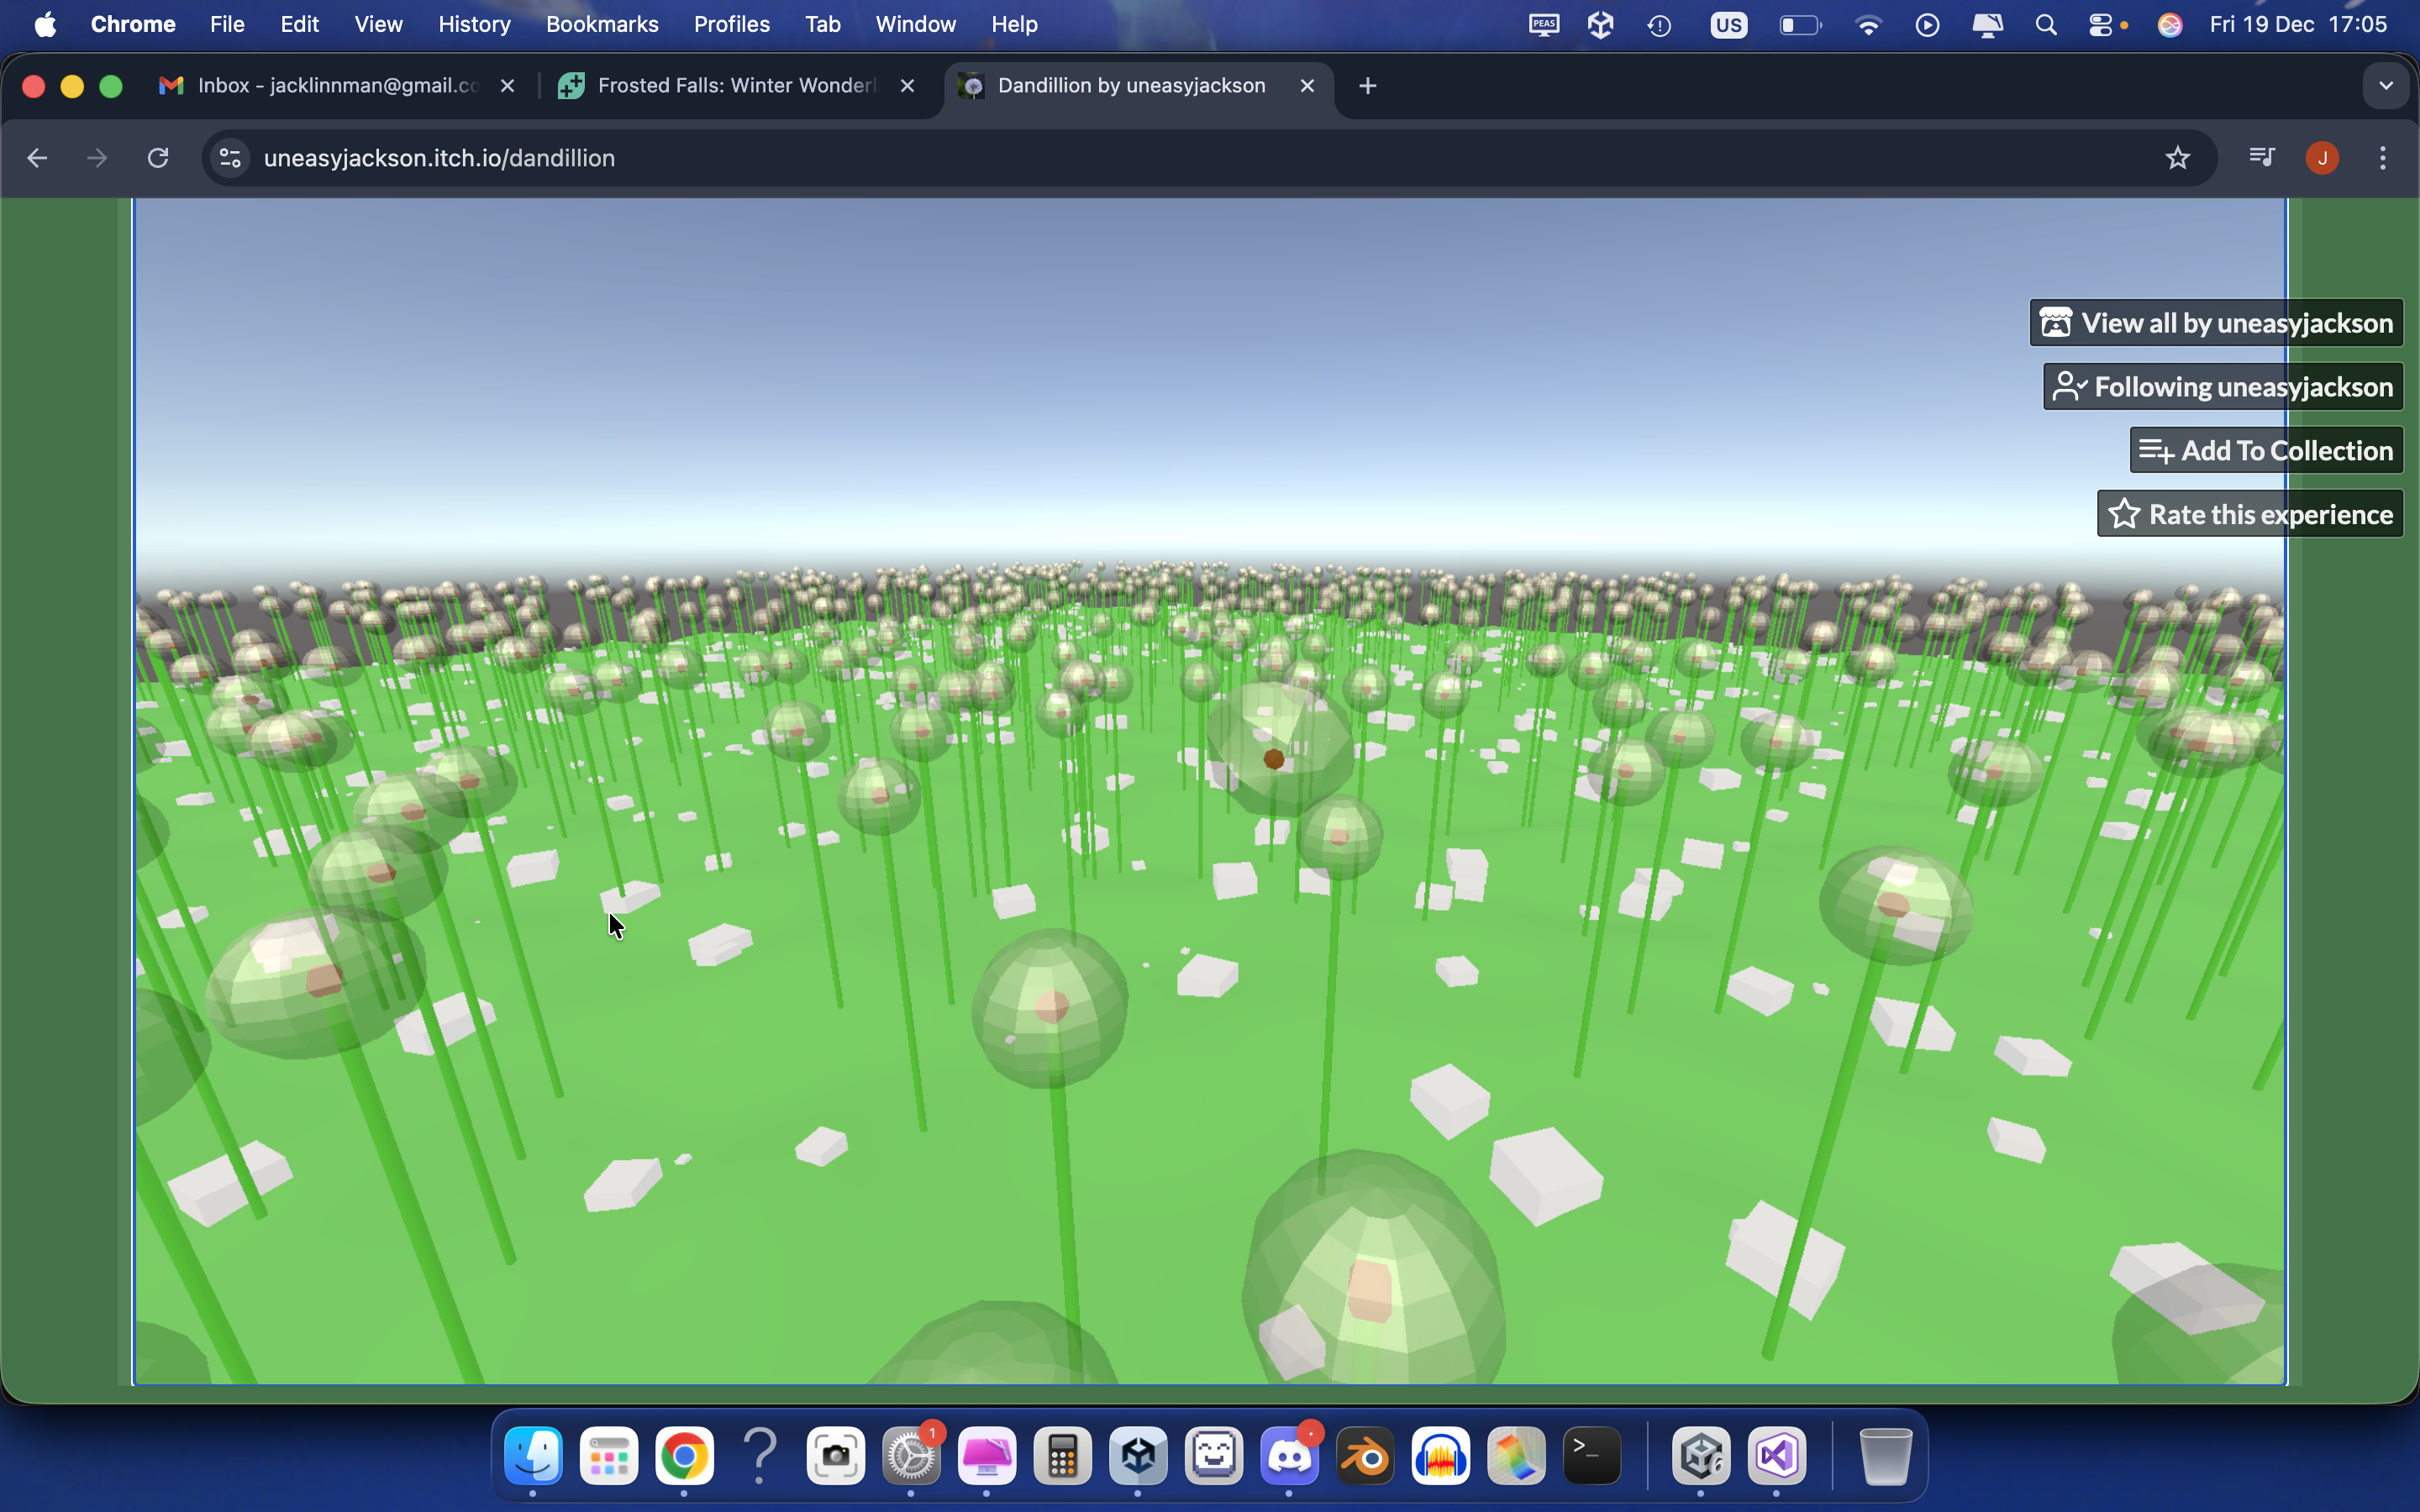Switch to the Frosted Falls tab

pos(735,86)
